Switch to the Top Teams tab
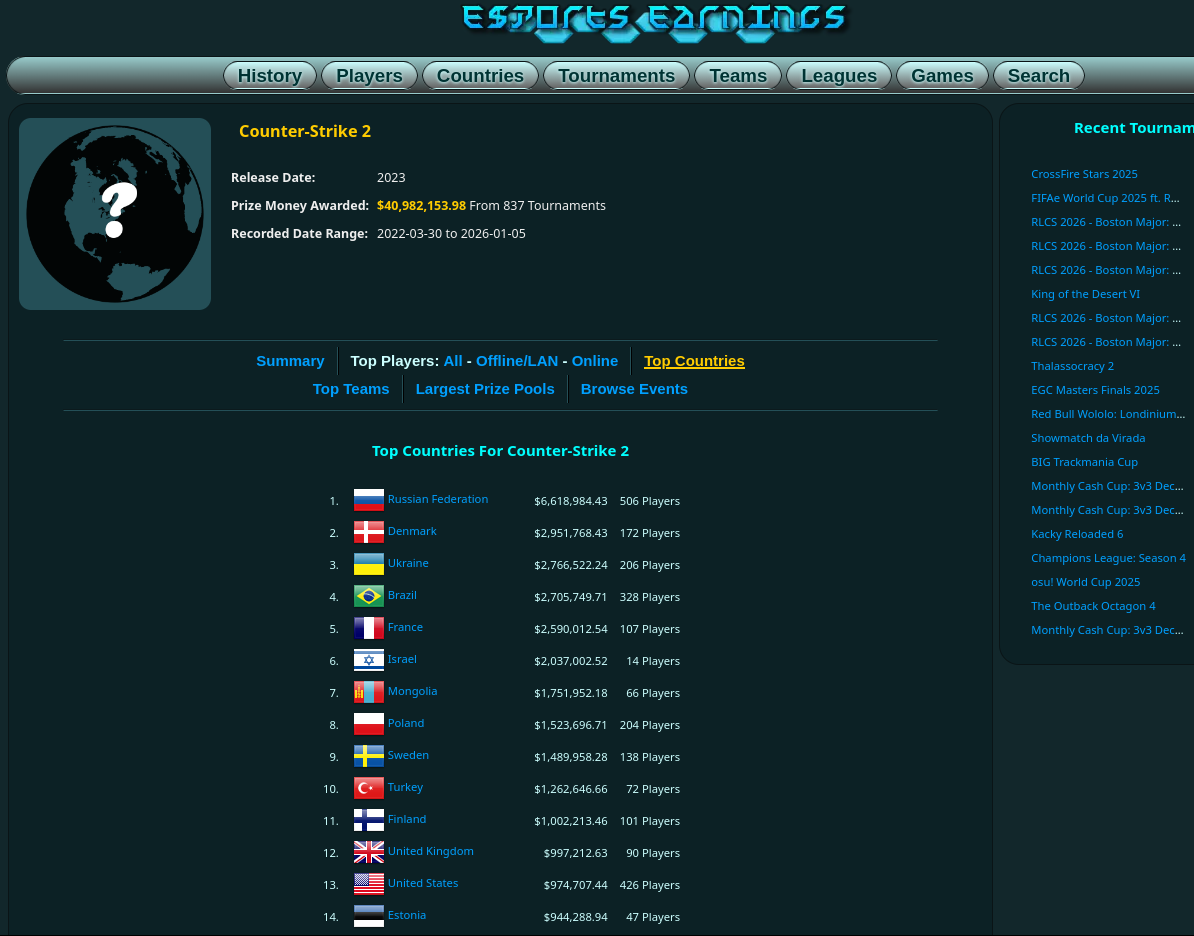 point(351,389)
